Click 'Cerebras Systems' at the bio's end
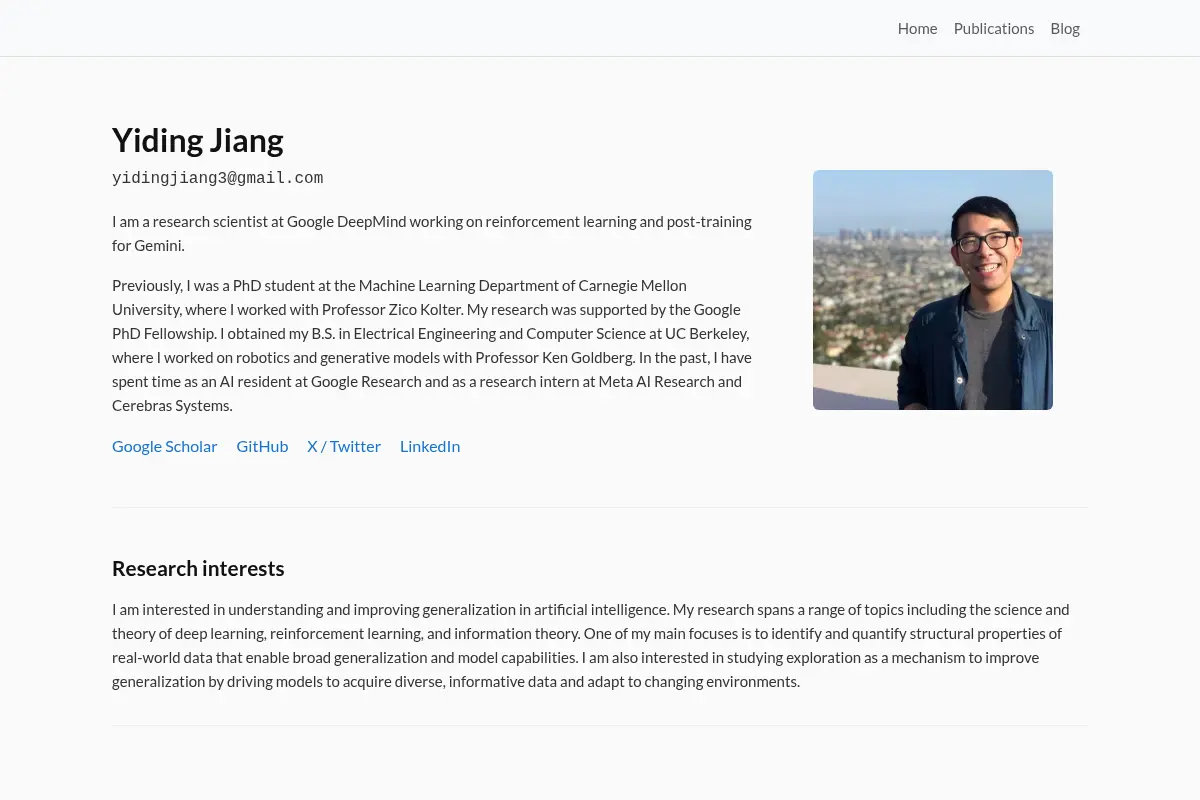The image size is (1200, 800). tap(172, 405)
